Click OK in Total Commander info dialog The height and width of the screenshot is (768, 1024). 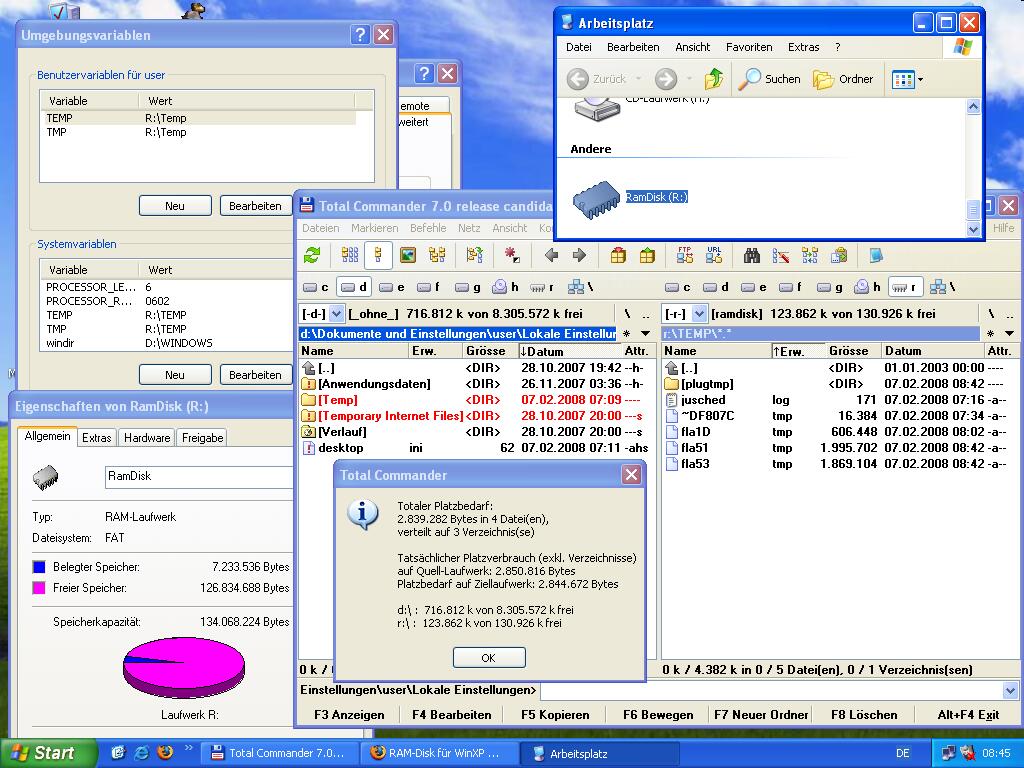click(x=488, y=658)
